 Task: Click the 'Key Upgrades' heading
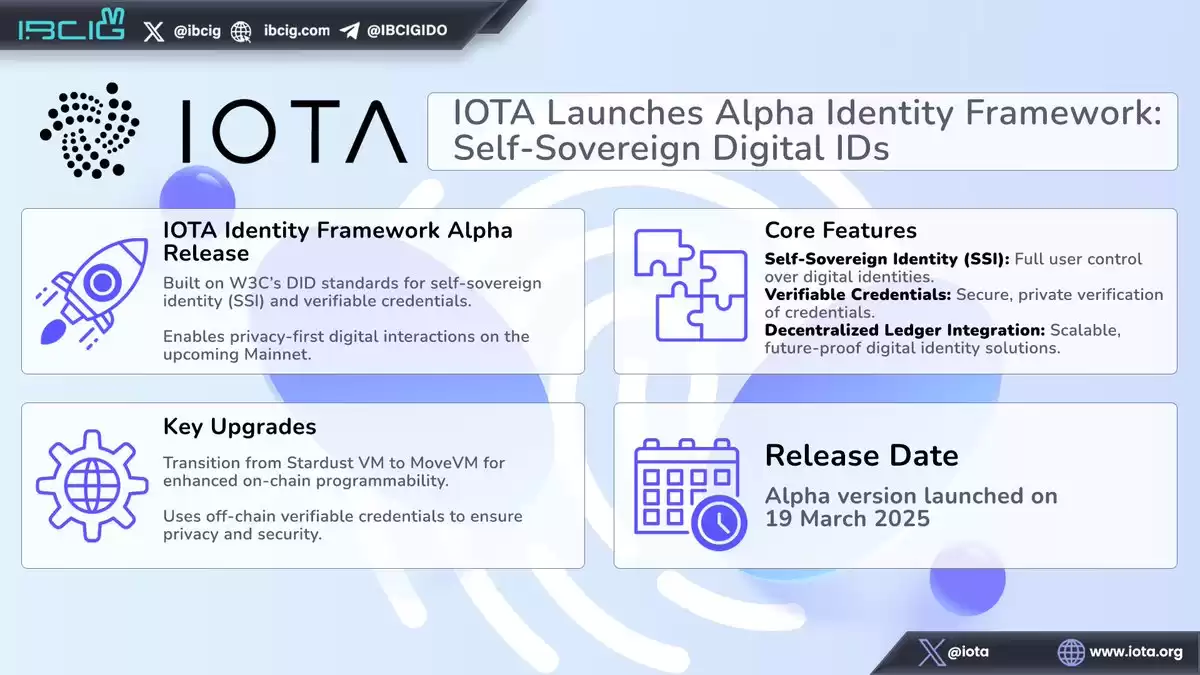tap(240, 427)
